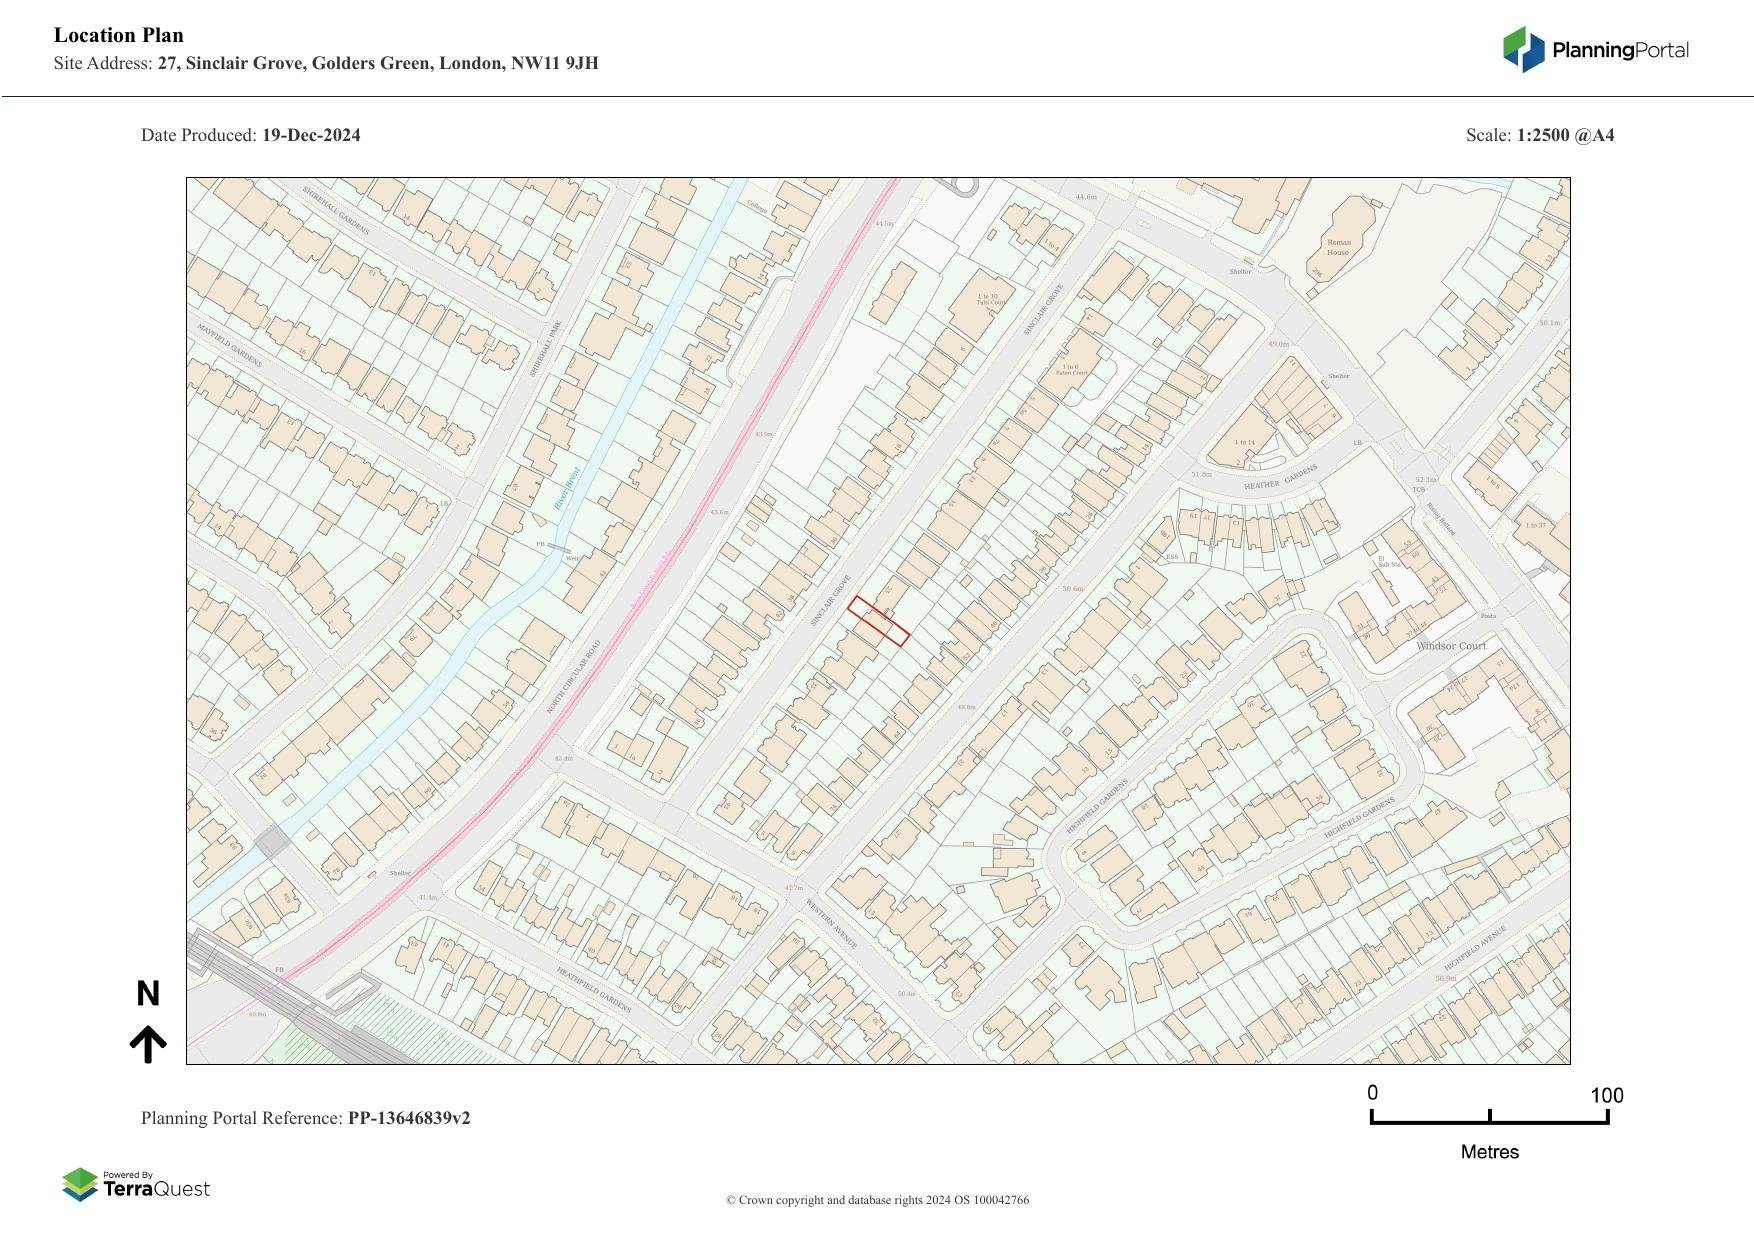Click the Mayfield Gardens street label
Image resolution: width=1754 pixels, height=1241 pixels.
(229, 345)
